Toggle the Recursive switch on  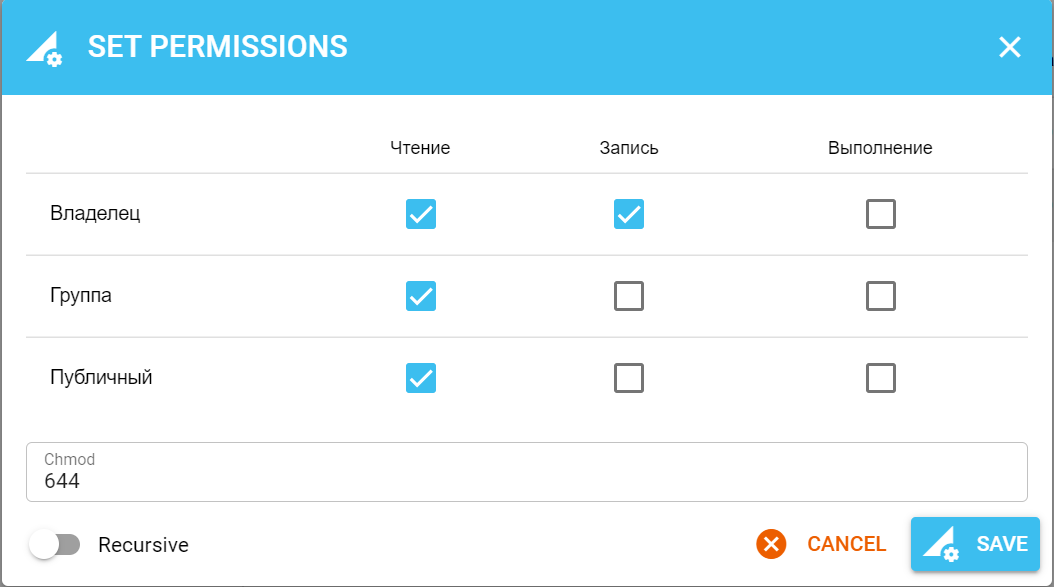coord(55,545)
